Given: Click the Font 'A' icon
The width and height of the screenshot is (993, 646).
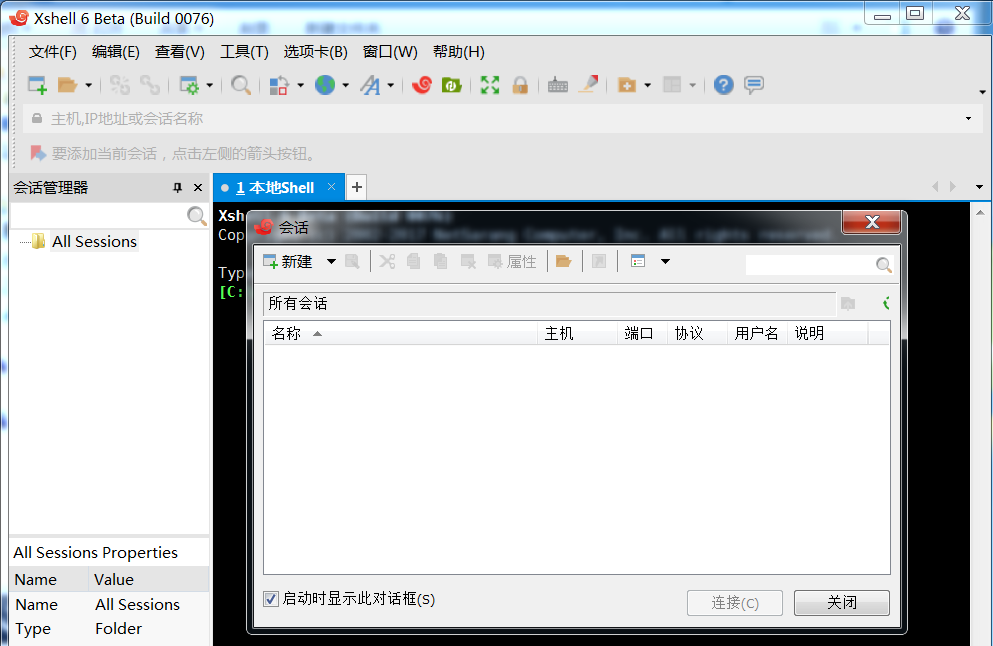Looking at the screenshot, I should pos(370,85).
